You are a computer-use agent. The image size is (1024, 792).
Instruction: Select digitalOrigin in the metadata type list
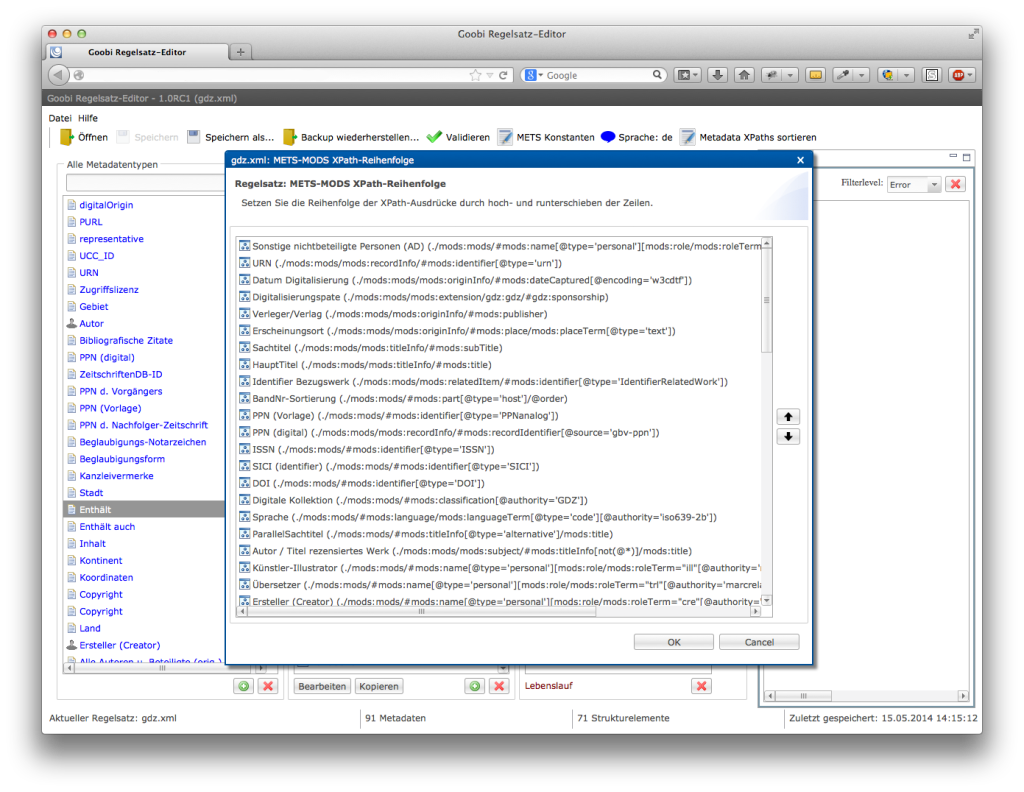(106, 205)
